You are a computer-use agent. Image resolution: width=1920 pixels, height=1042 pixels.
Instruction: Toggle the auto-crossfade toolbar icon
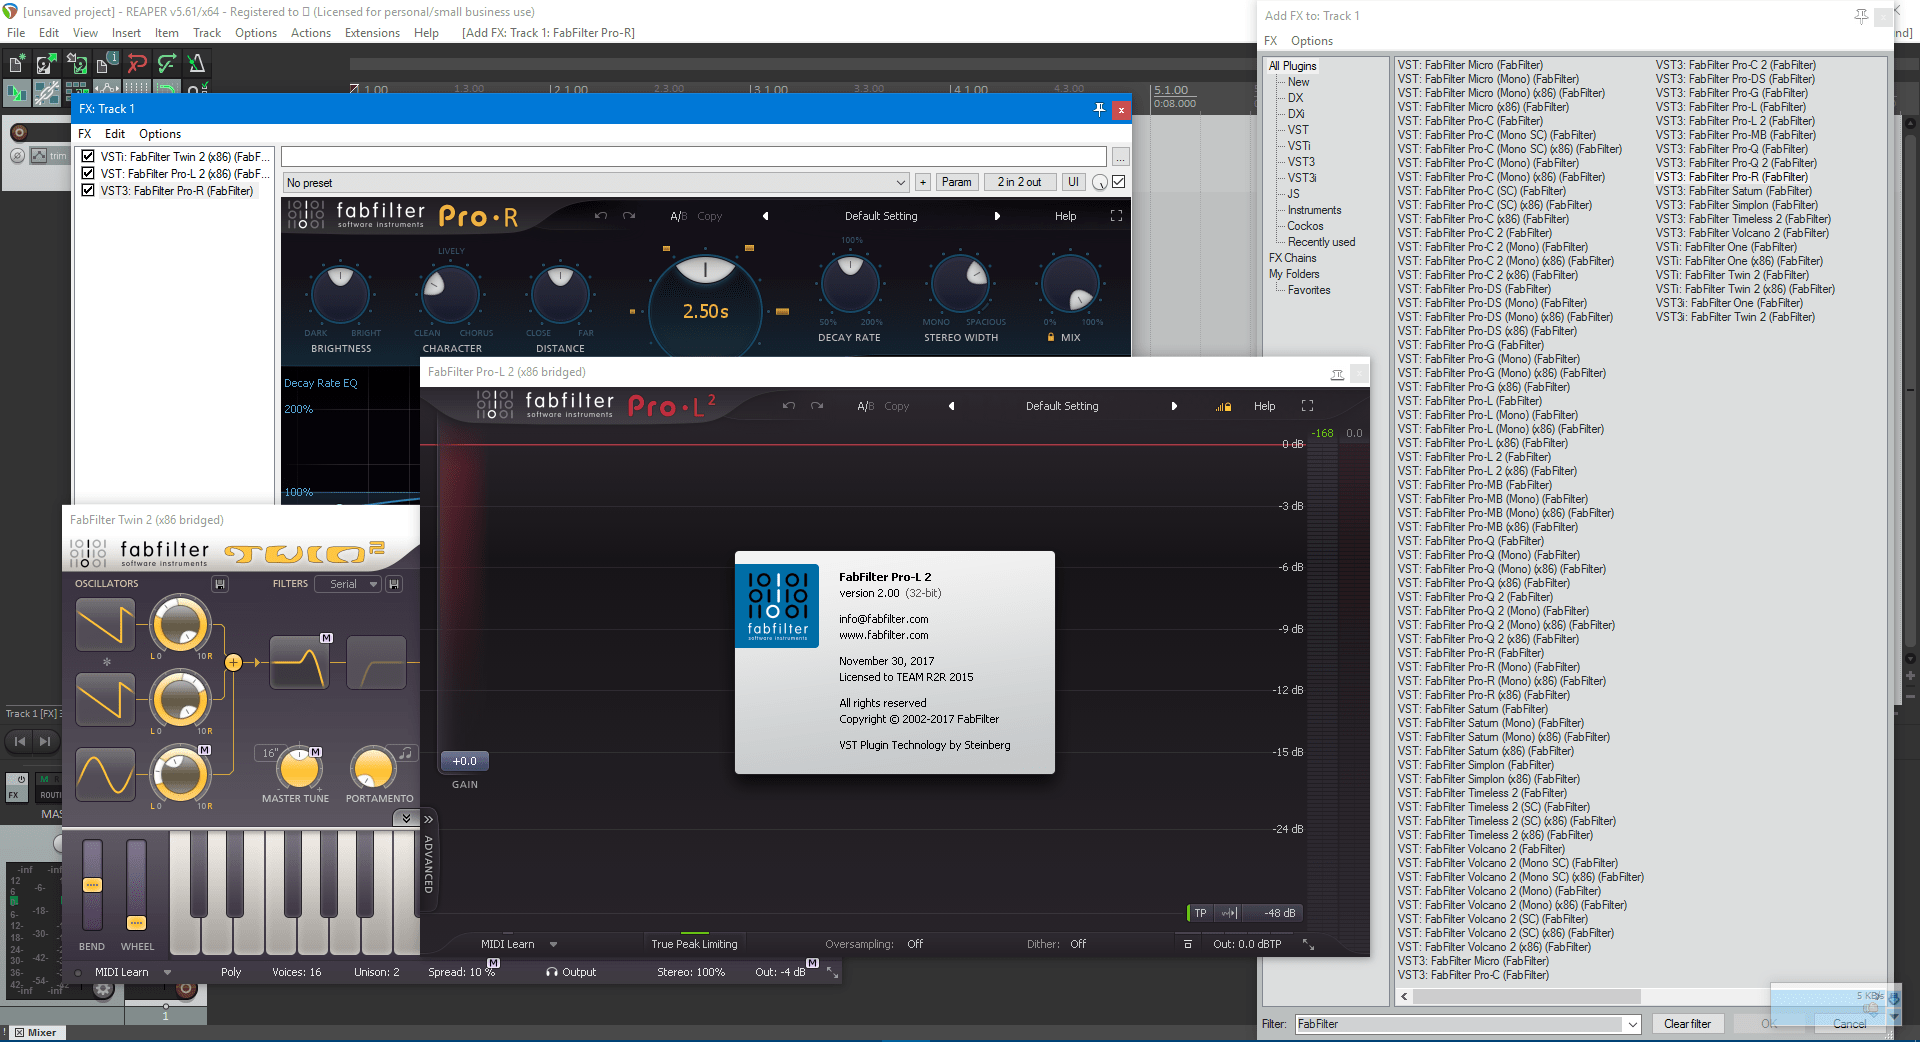[x=17, y=93]
